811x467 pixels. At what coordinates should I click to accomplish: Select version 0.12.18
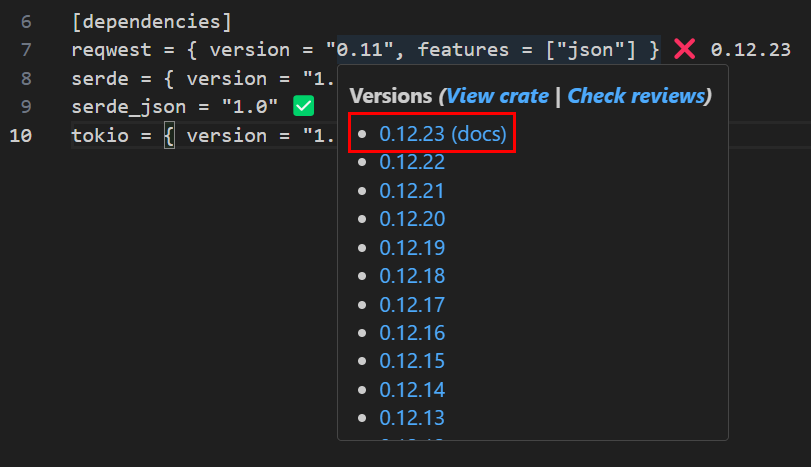coord(412,276)
